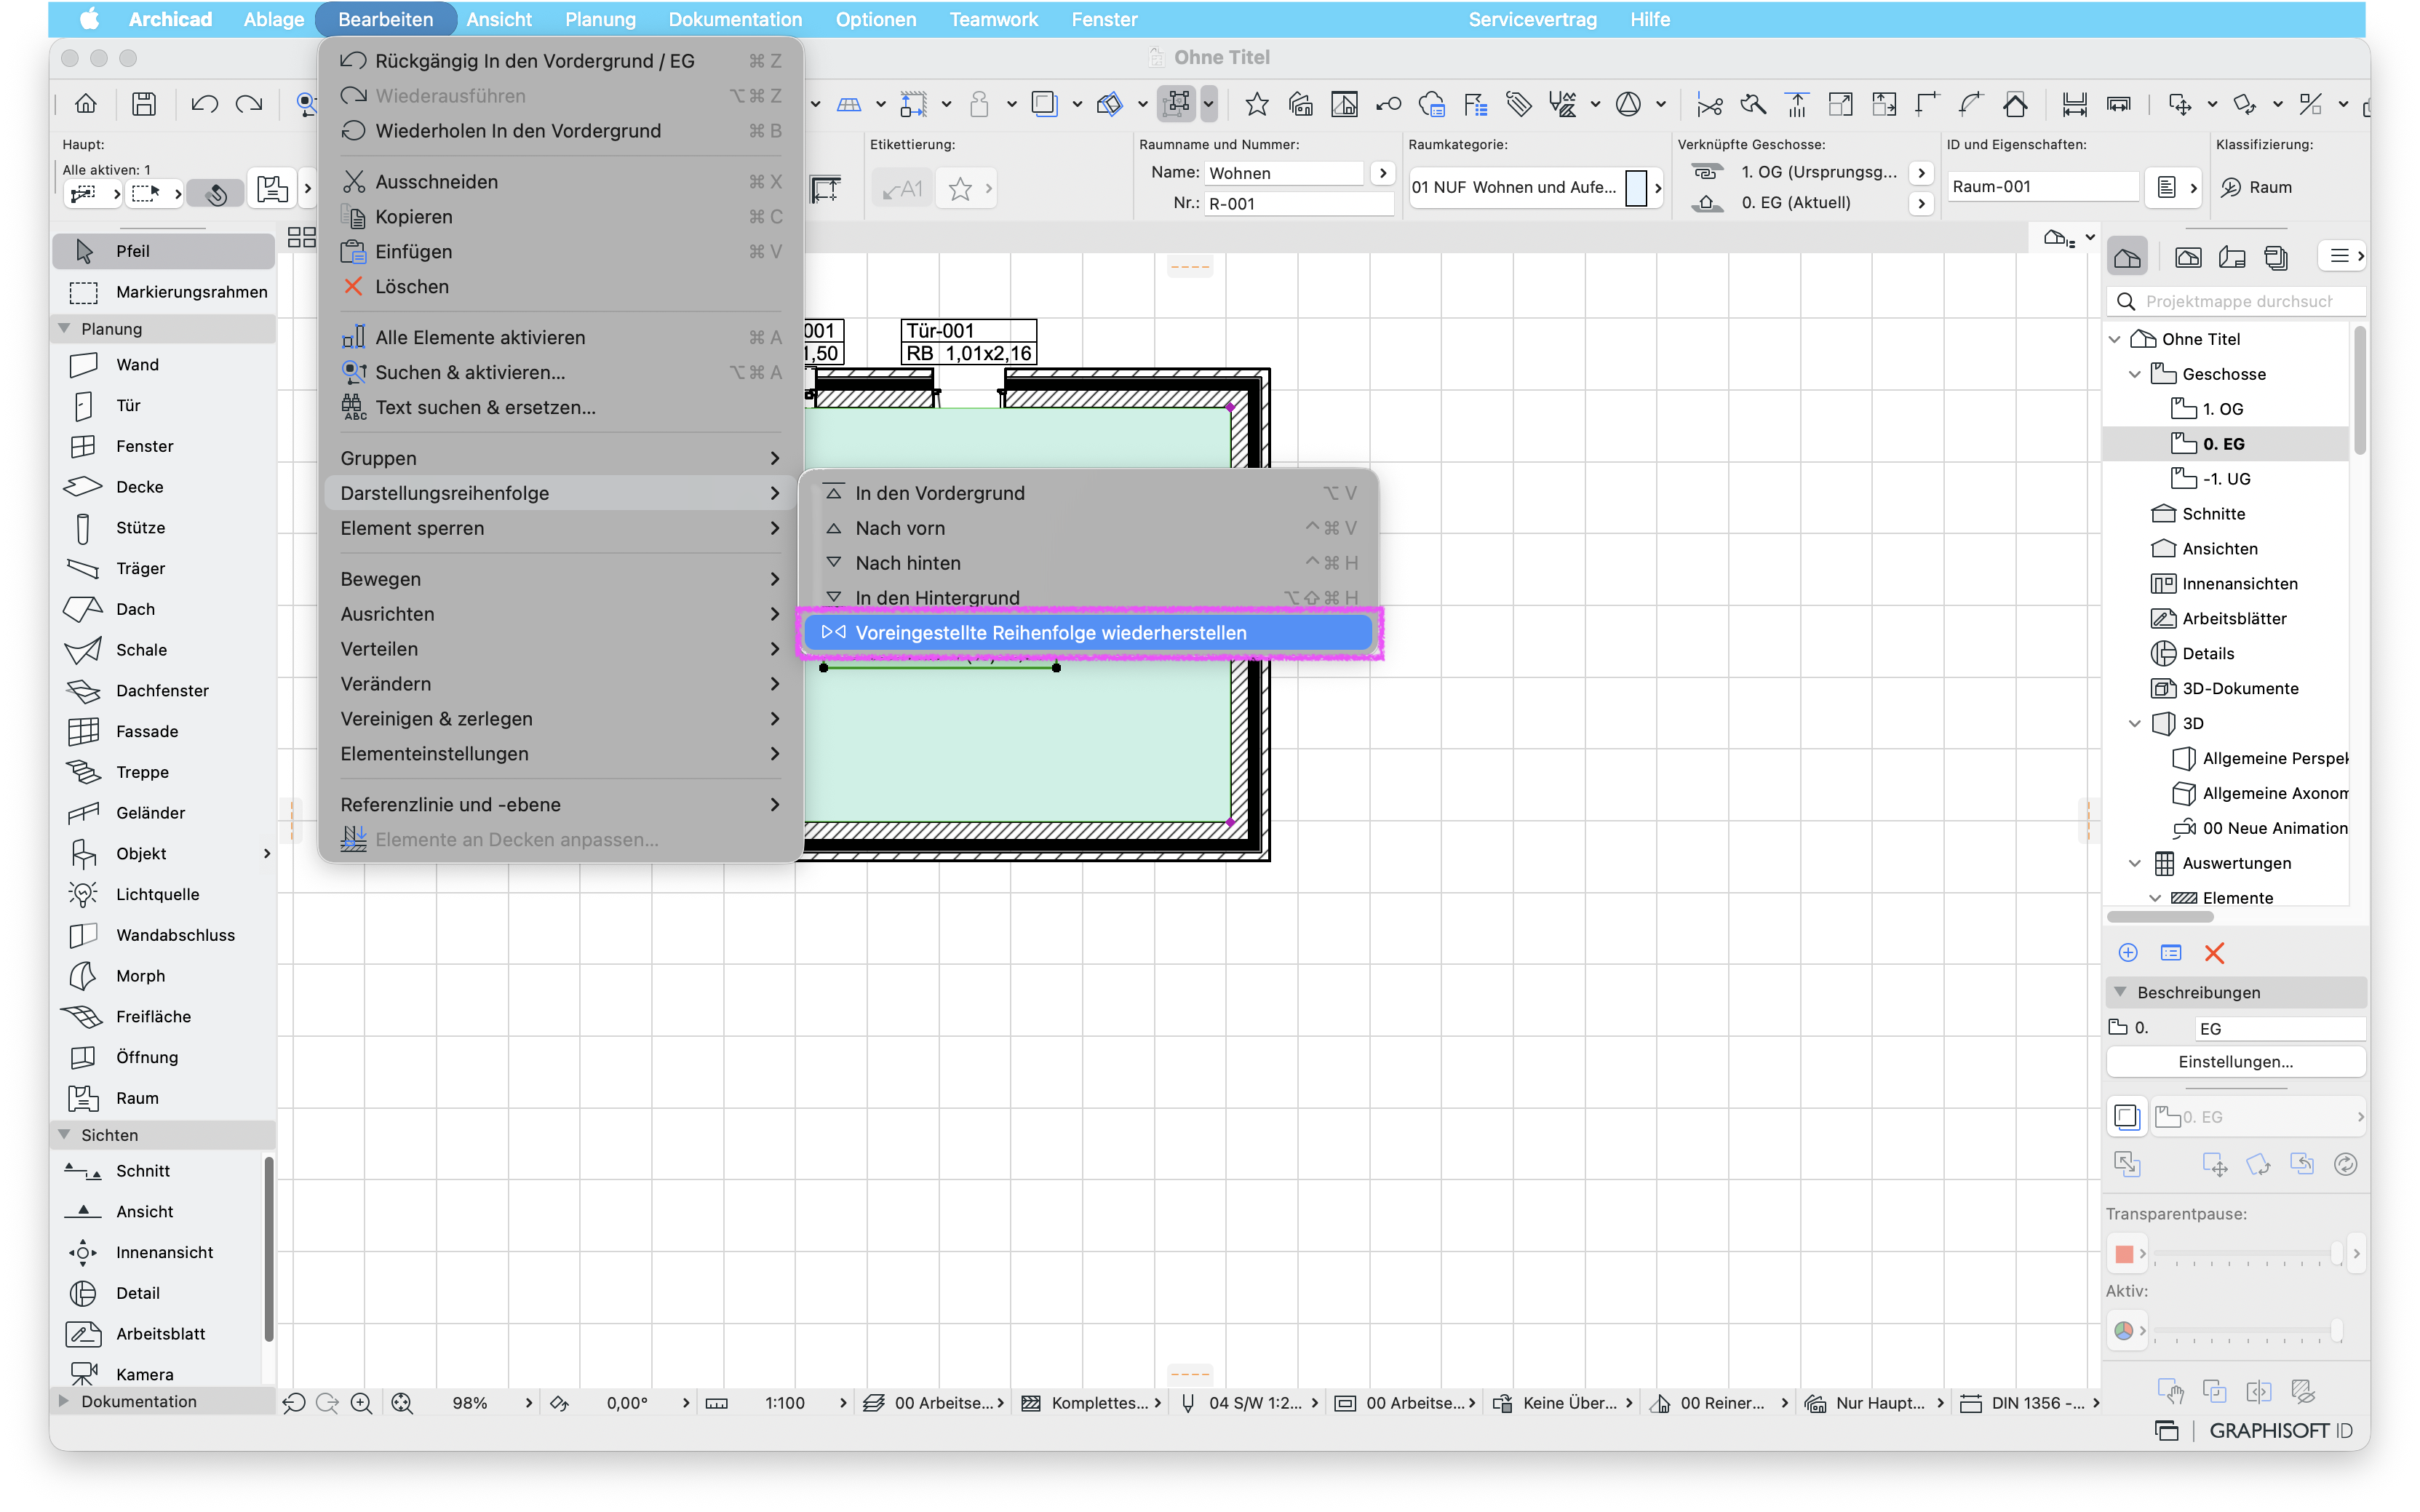Image resolution: width=2420 pixels, height=1512 pixels.
Task: Select the Pfeil arrow tool
Action: click(163, 251)
